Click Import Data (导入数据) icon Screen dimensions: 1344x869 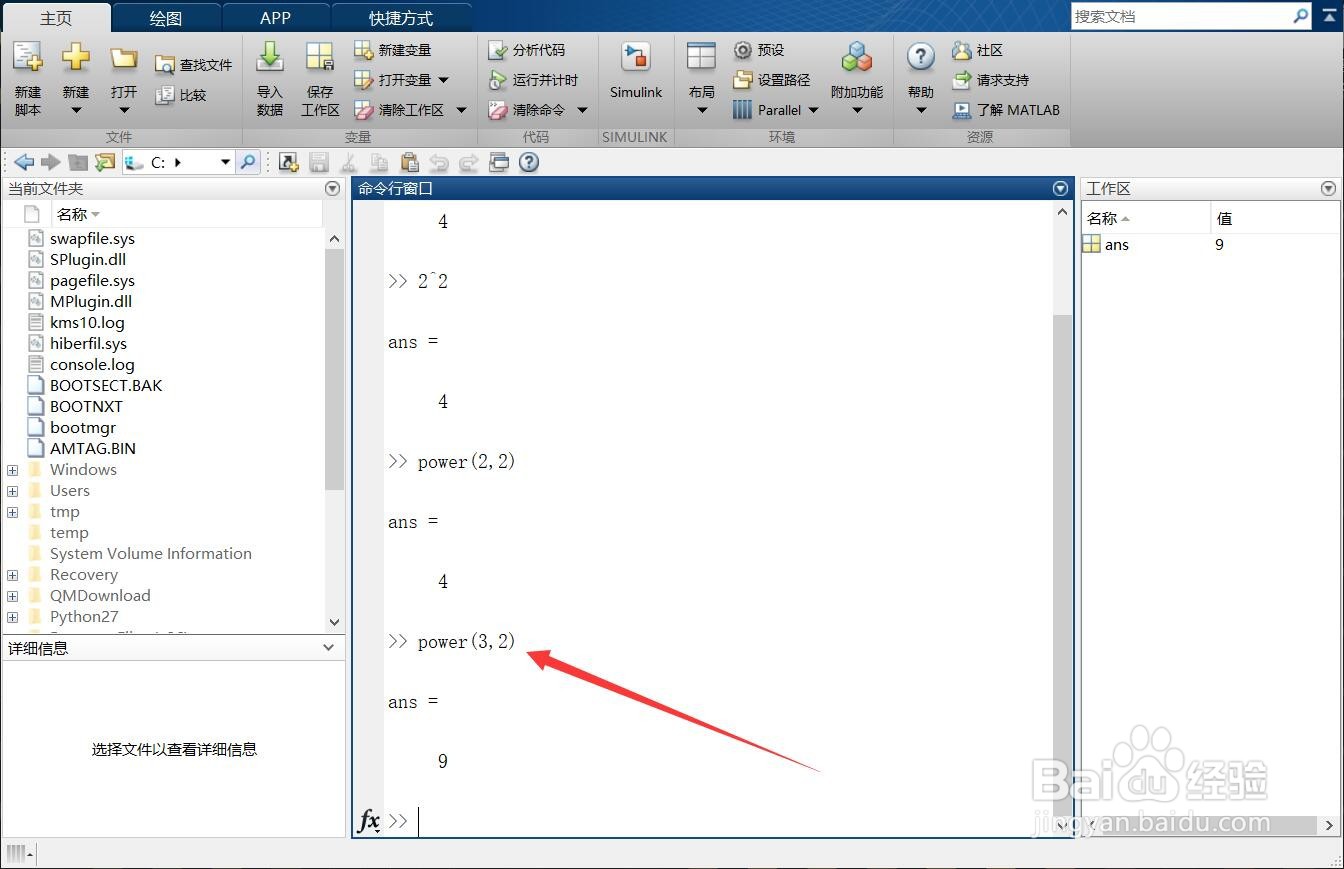(270, 58)
